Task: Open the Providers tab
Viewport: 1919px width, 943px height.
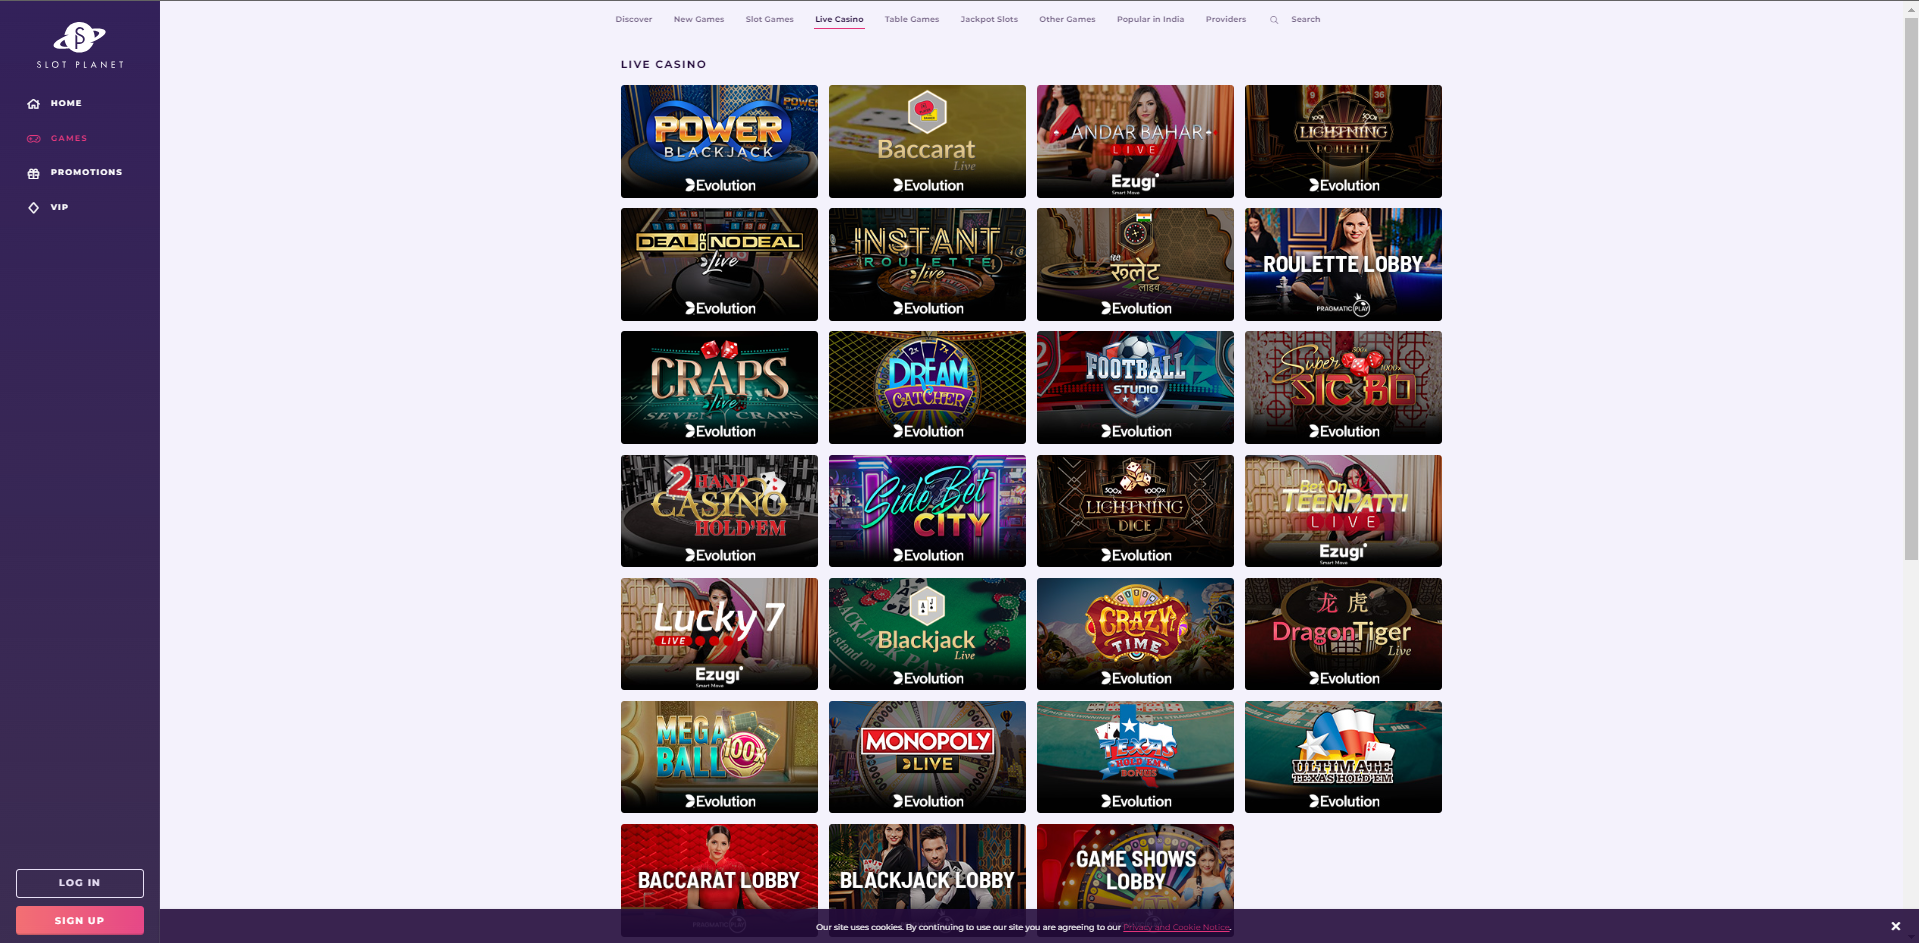Action: click(1226, 19)
